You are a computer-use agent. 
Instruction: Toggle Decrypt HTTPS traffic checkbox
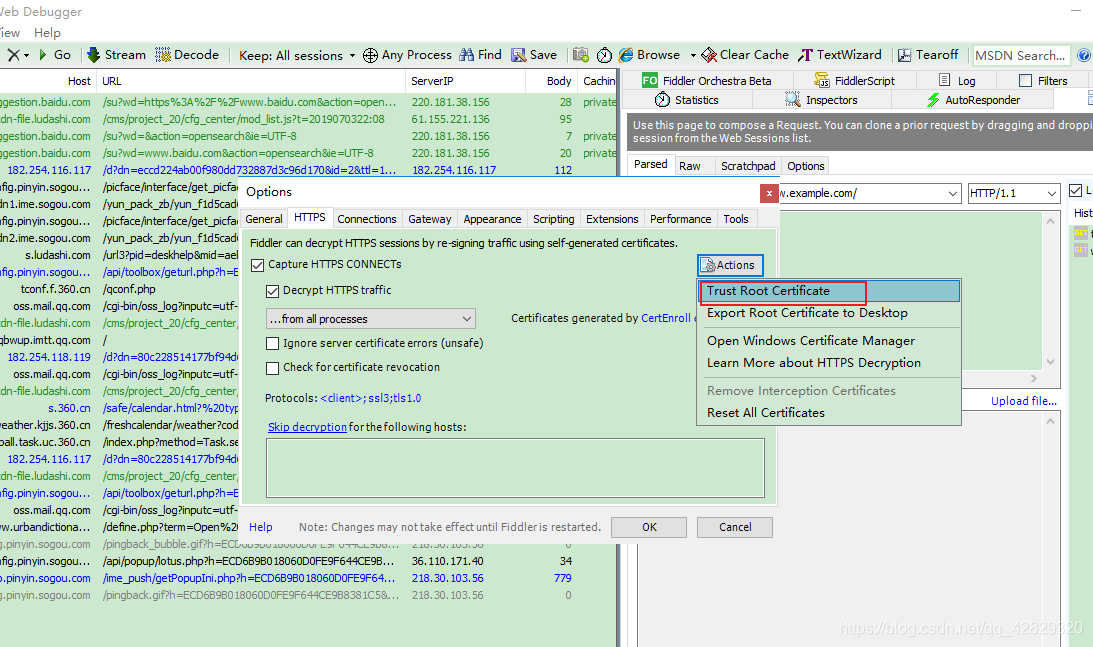click(273, 291)
